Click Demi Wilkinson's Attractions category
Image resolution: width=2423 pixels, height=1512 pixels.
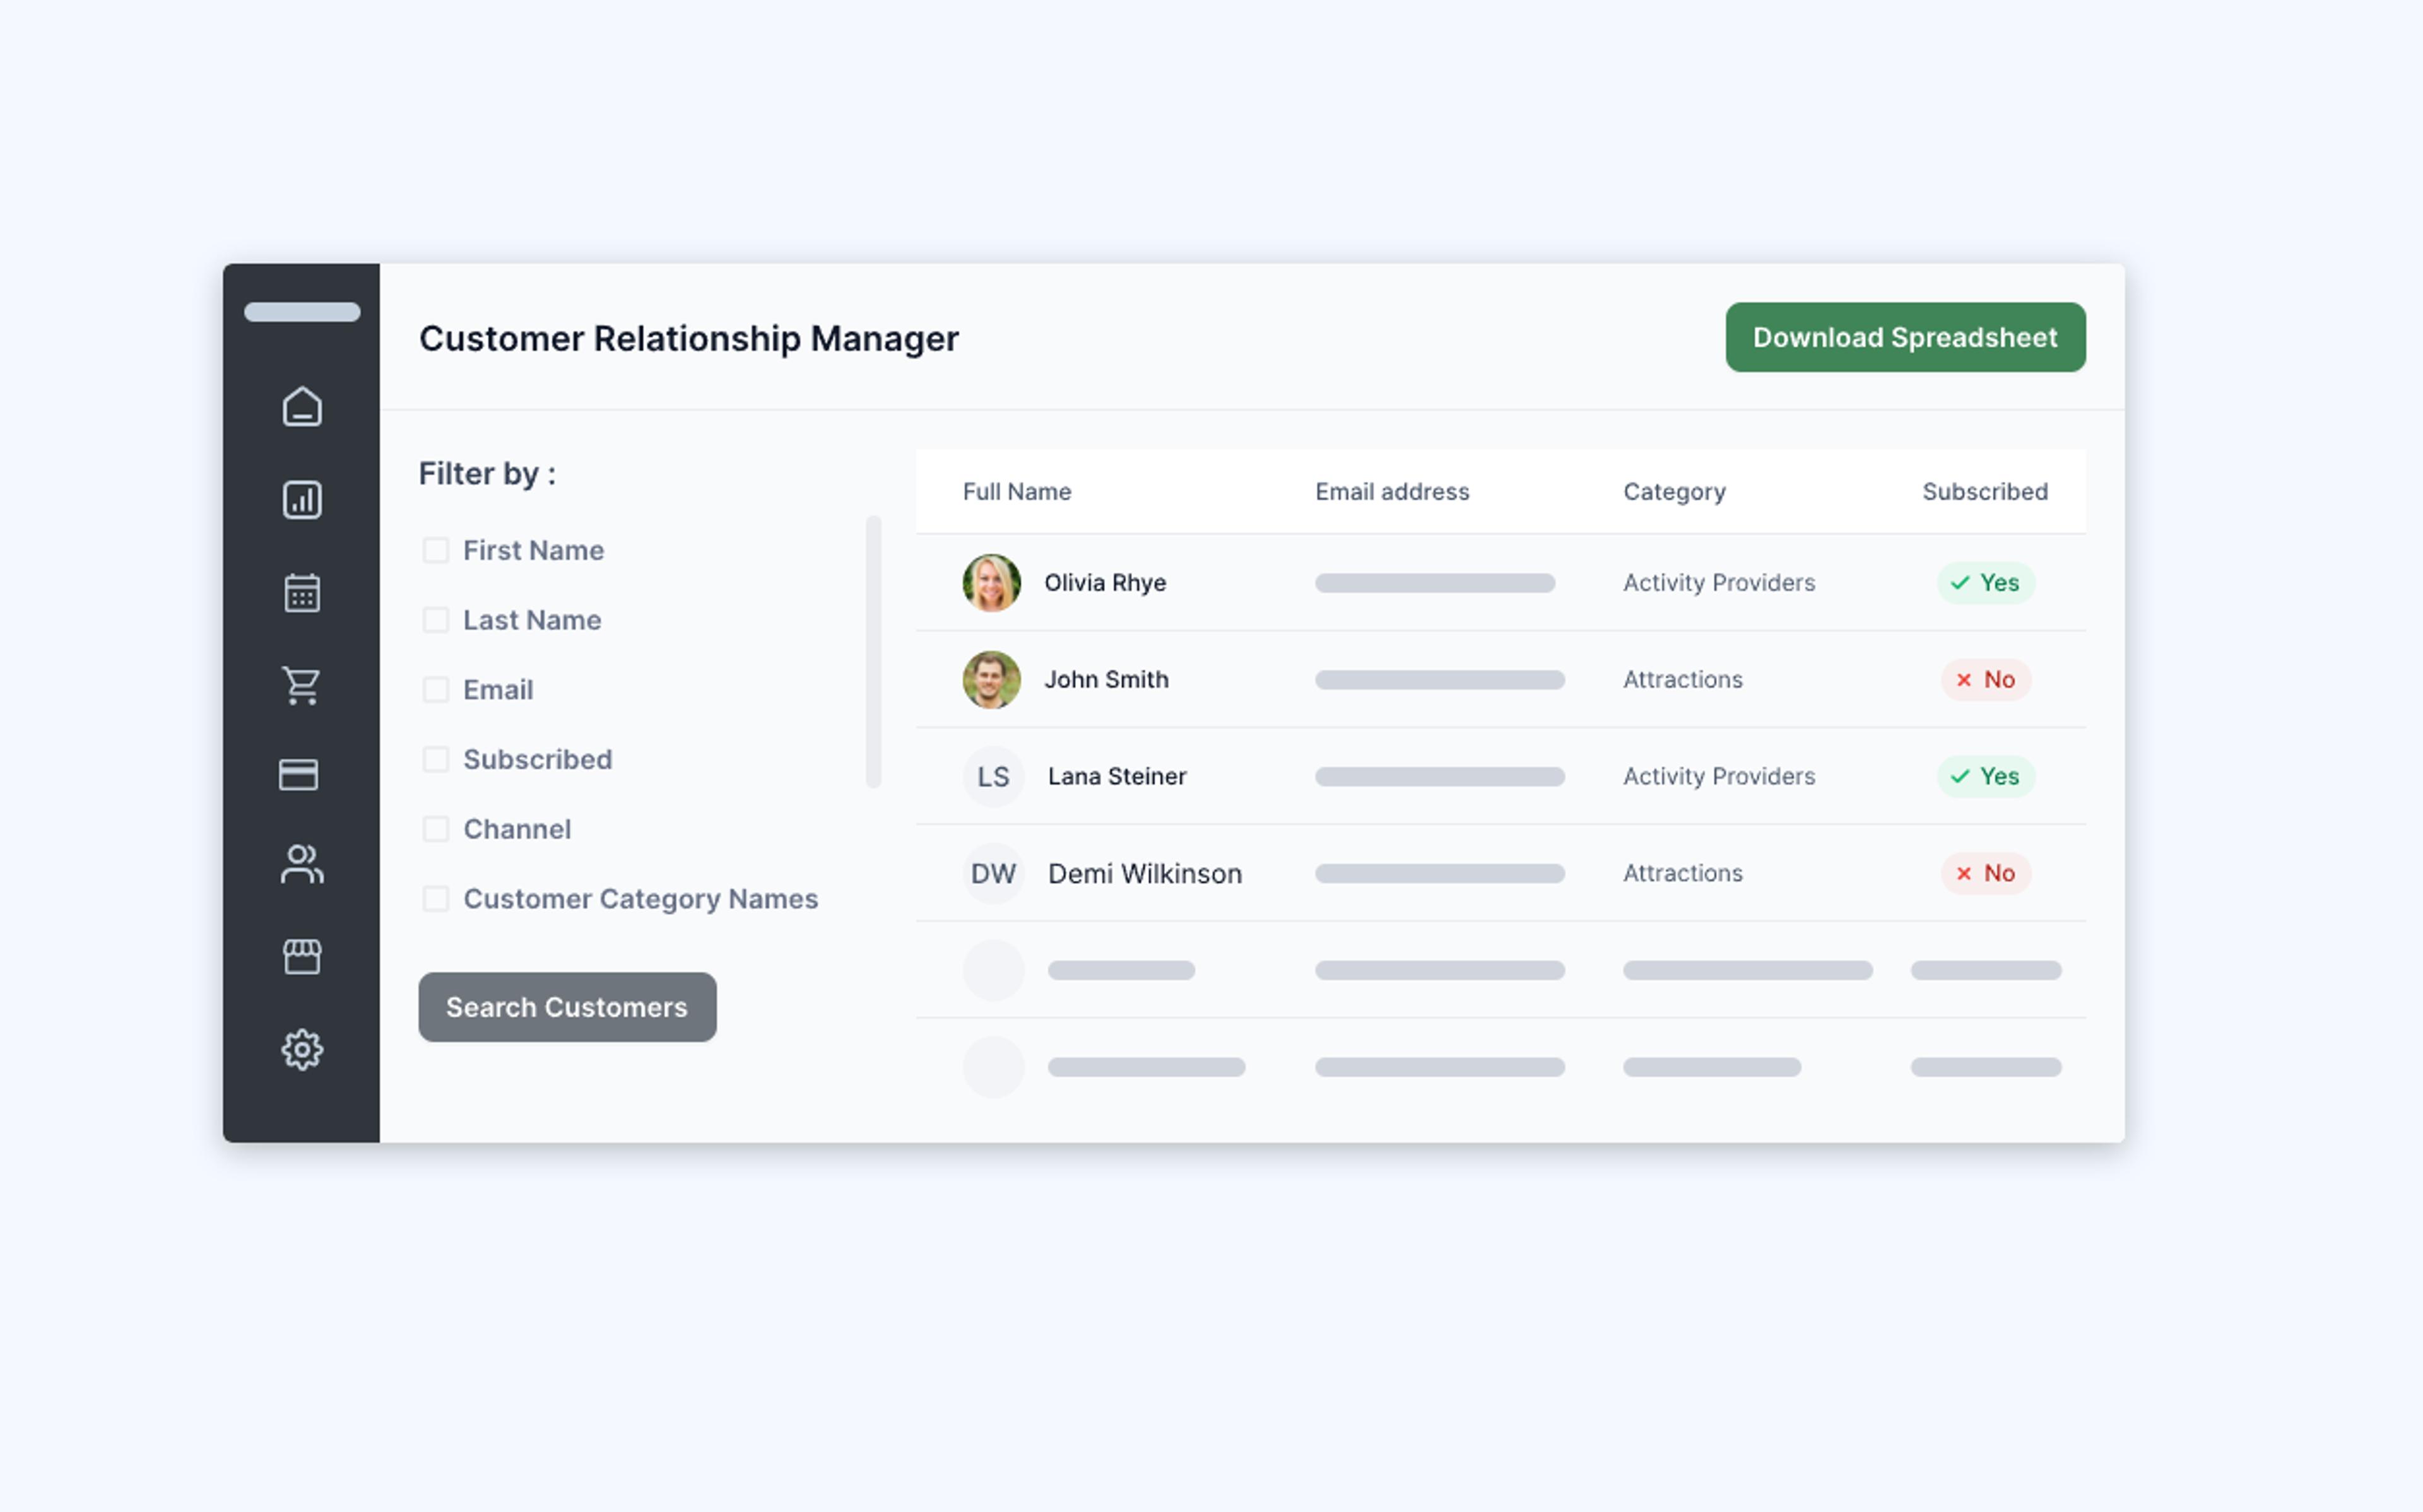(1683, 874)
